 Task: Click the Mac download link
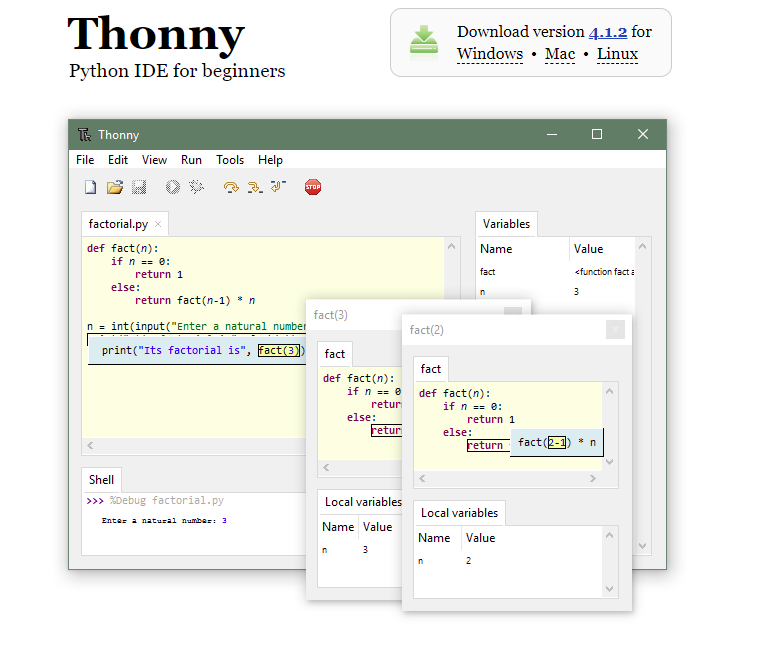coord(560,54)
